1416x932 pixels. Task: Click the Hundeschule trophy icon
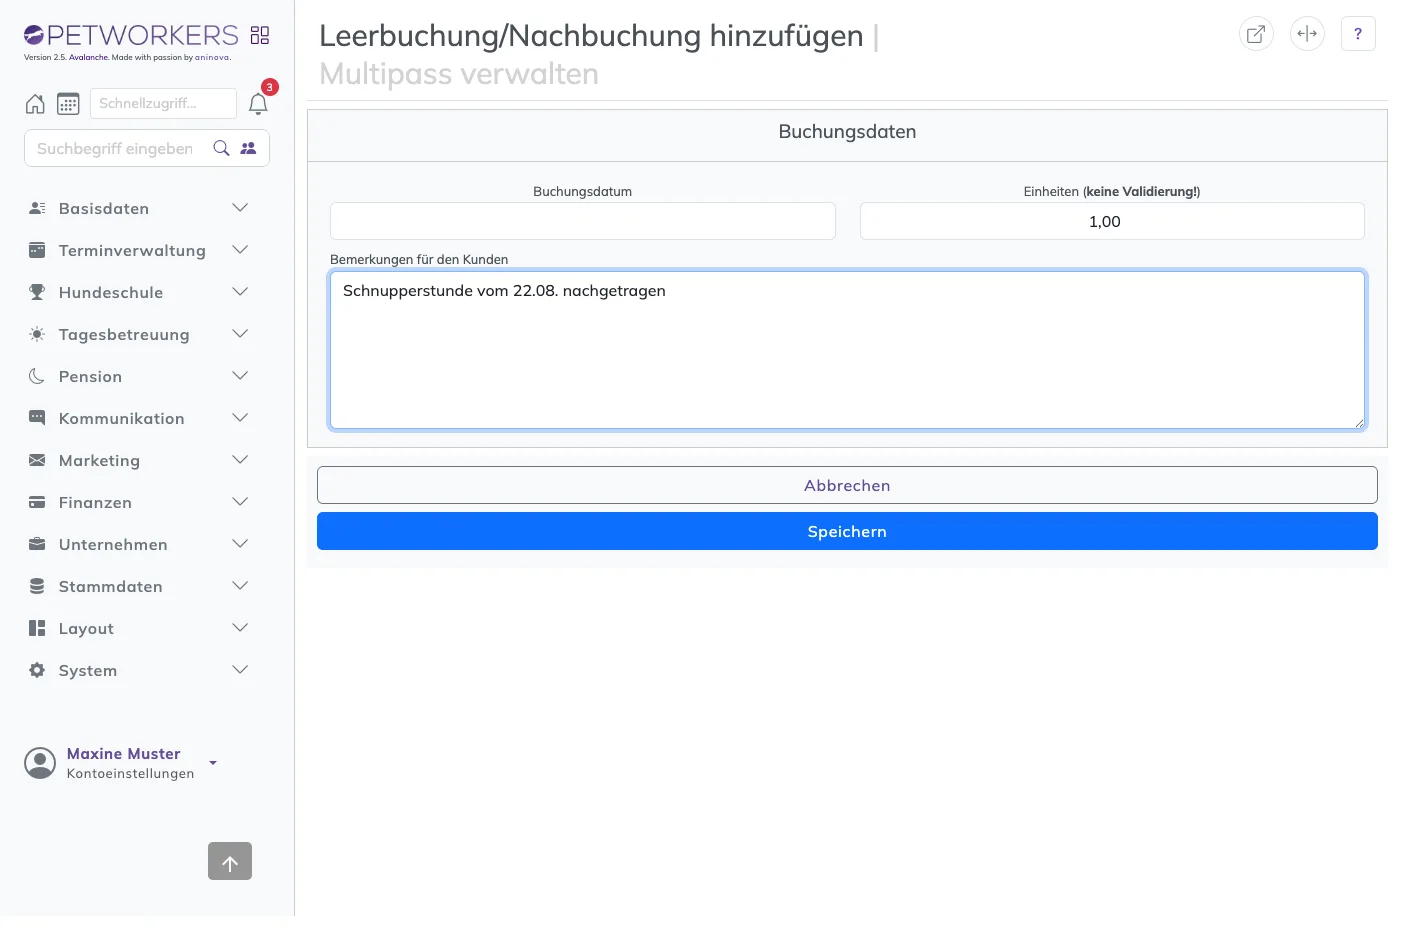37,292
